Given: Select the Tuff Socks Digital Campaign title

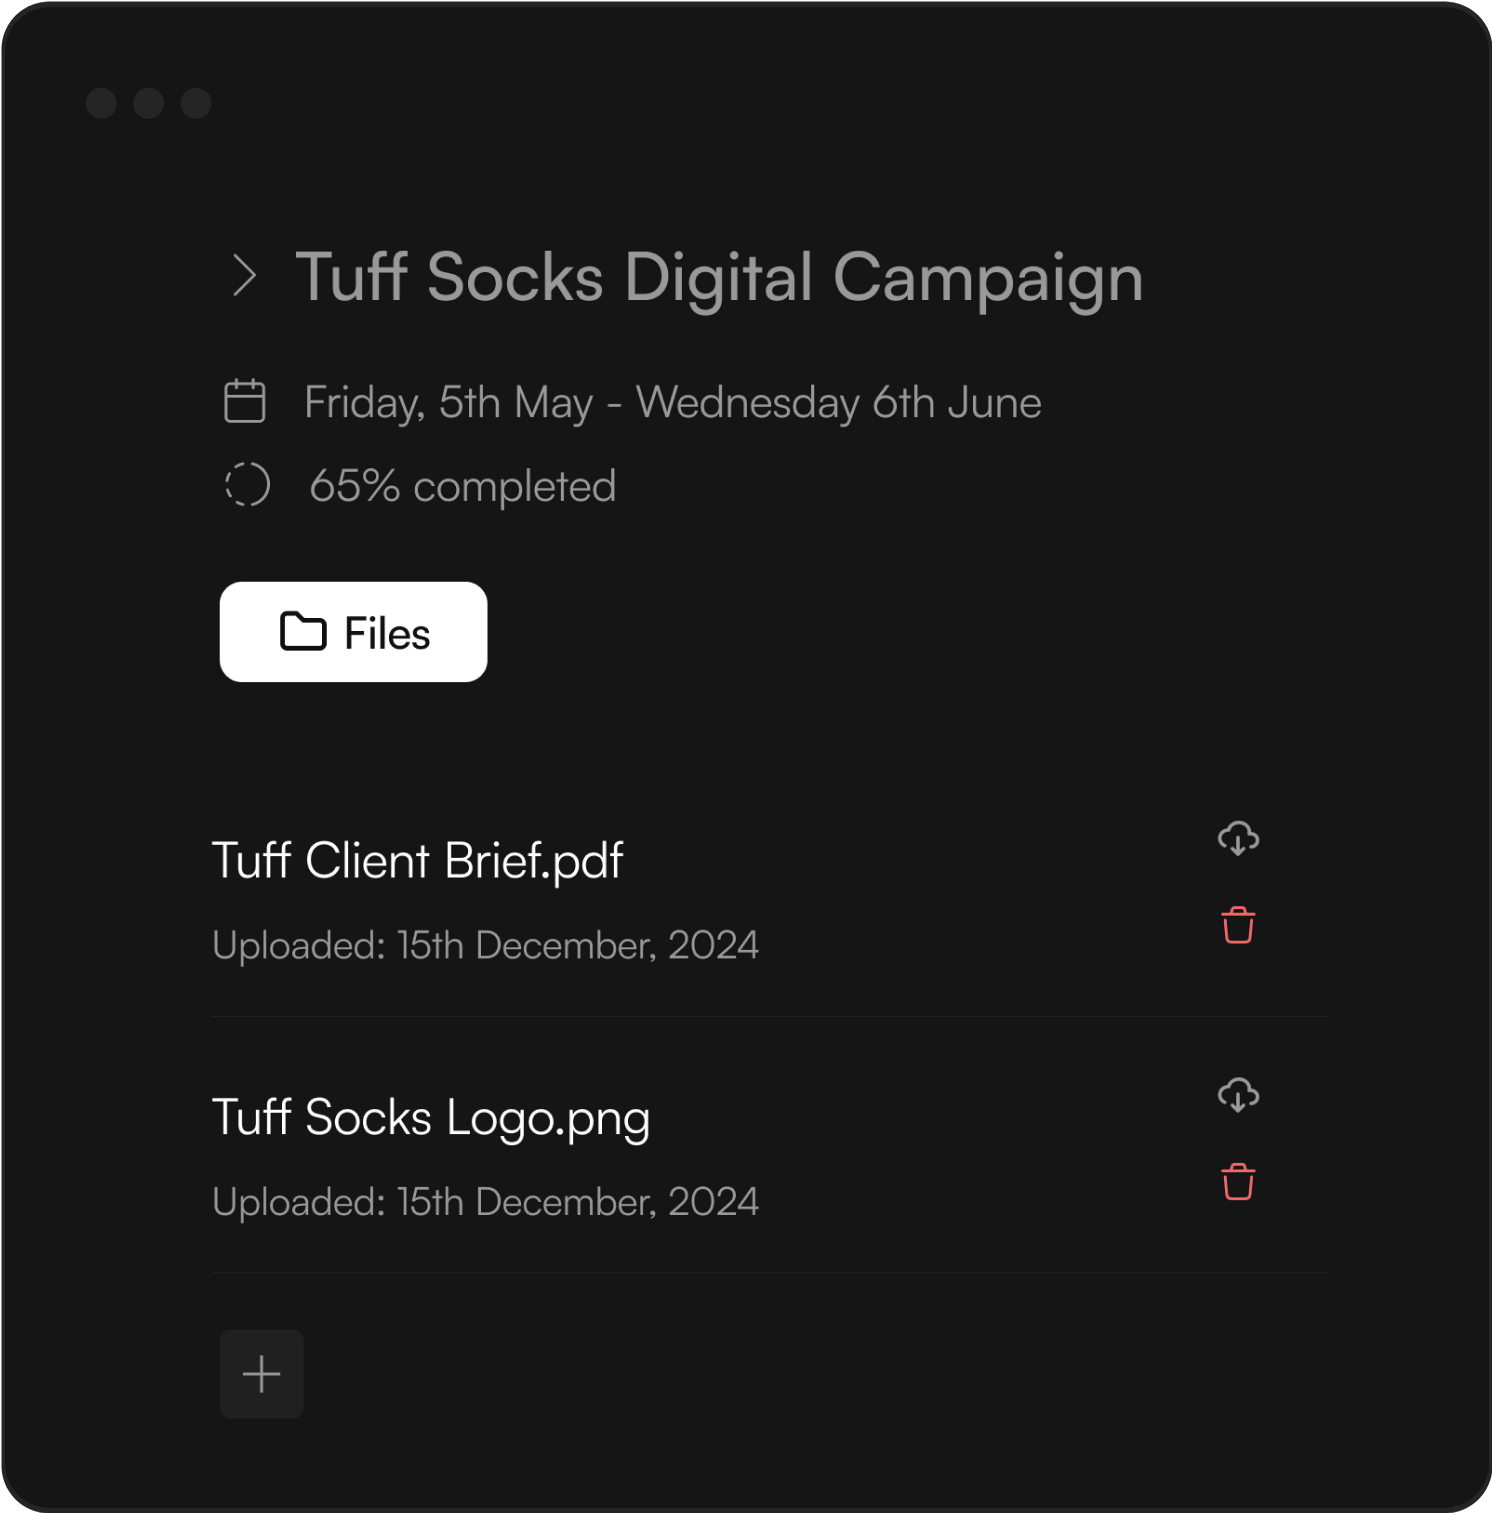Looking at the screenshot, I should pyautogui.click(x=719, y=277).
